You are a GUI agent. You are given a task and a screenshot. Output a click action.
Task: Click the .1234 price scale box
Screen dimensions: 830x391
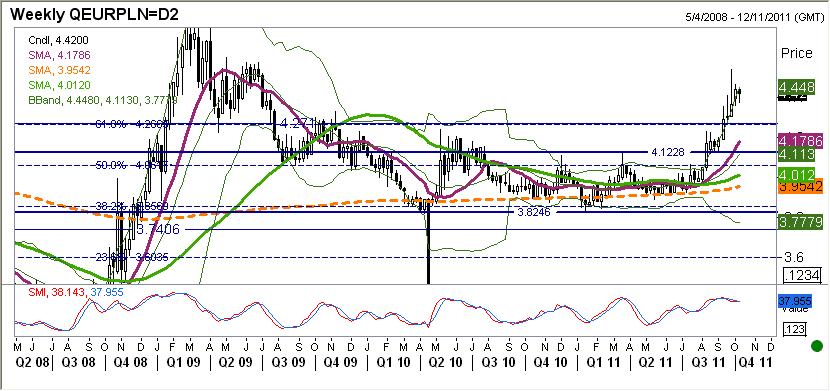pos(803,275)
